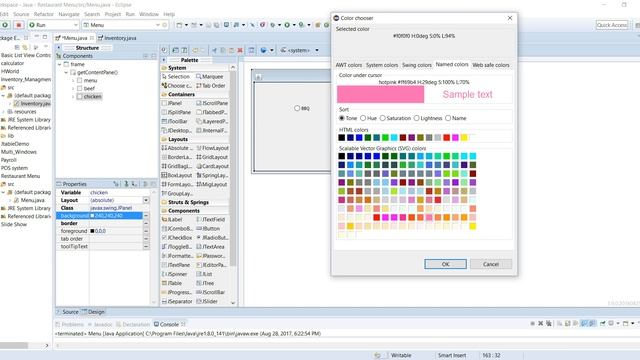Pick JSlider from the palette
This screenshot has width=640, height=360.
click(x=207, y=301)
